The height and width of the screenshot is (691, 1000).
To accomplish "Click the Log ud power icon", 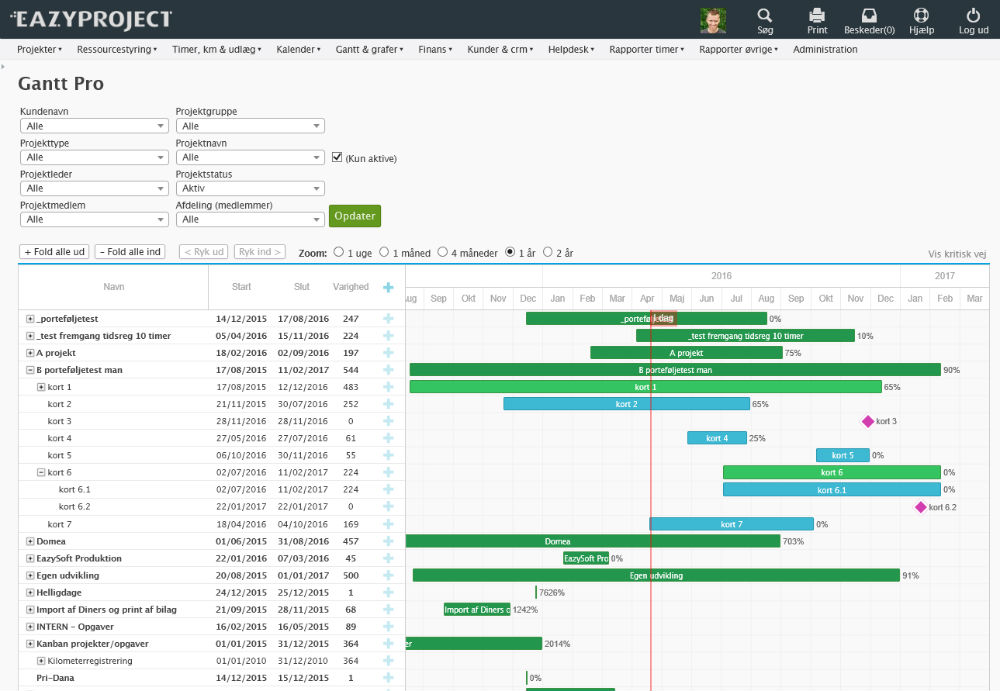I will tap(973, 15).
